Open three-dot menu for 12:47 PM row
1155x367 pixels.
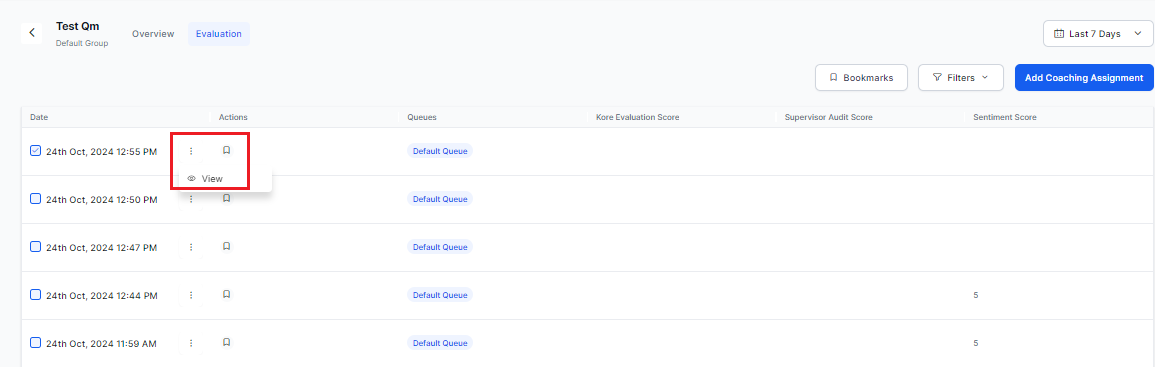[191, 247]
